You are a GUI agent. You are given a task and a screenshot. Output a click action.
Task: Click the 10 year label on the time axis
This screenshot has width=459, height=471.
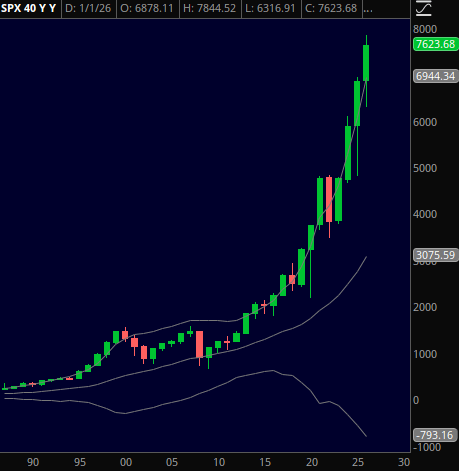(219, 462)
